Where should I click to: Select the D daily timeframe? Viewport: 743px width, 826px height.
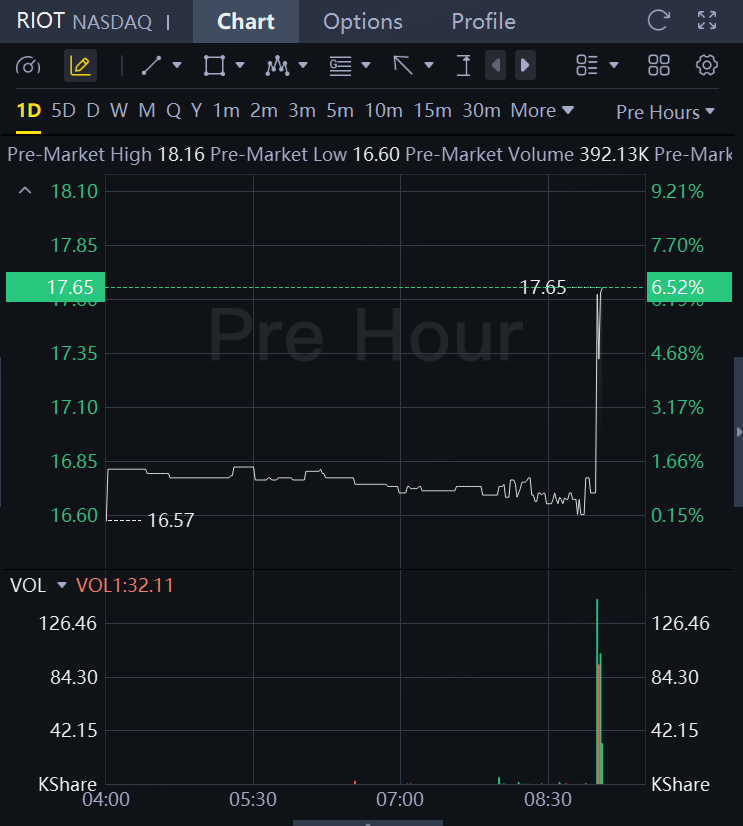pos(93,111)
